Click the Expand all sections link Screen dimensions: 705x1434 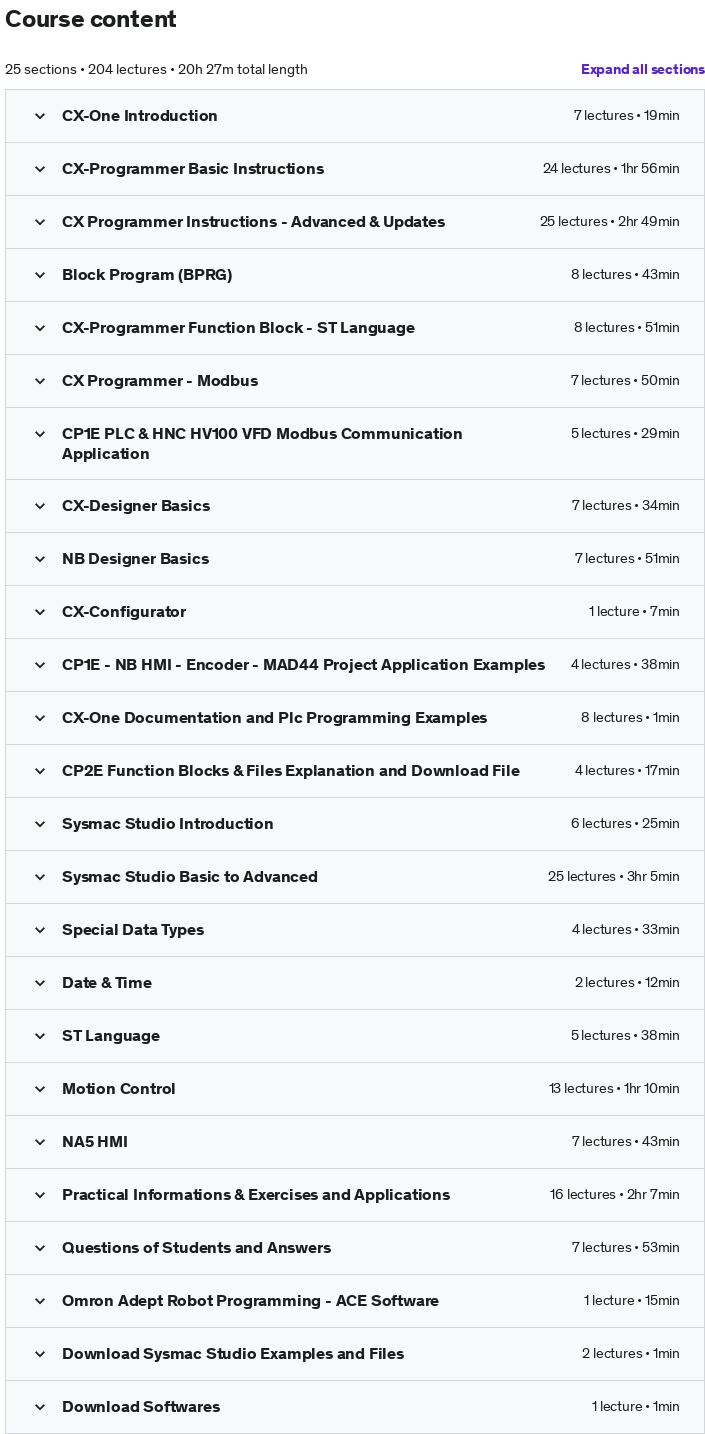coord(642,70)
